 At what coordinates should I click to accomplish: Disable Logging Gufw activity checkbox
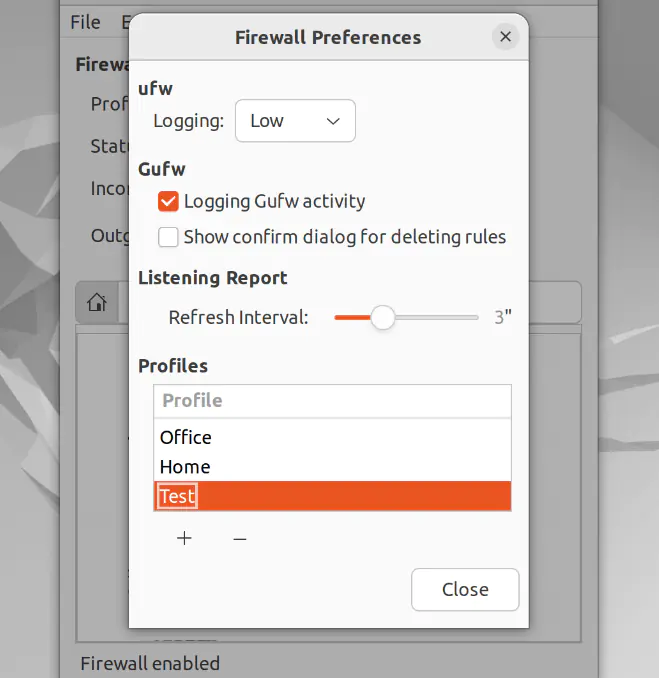pyautogui.click(x=168, y=201)
